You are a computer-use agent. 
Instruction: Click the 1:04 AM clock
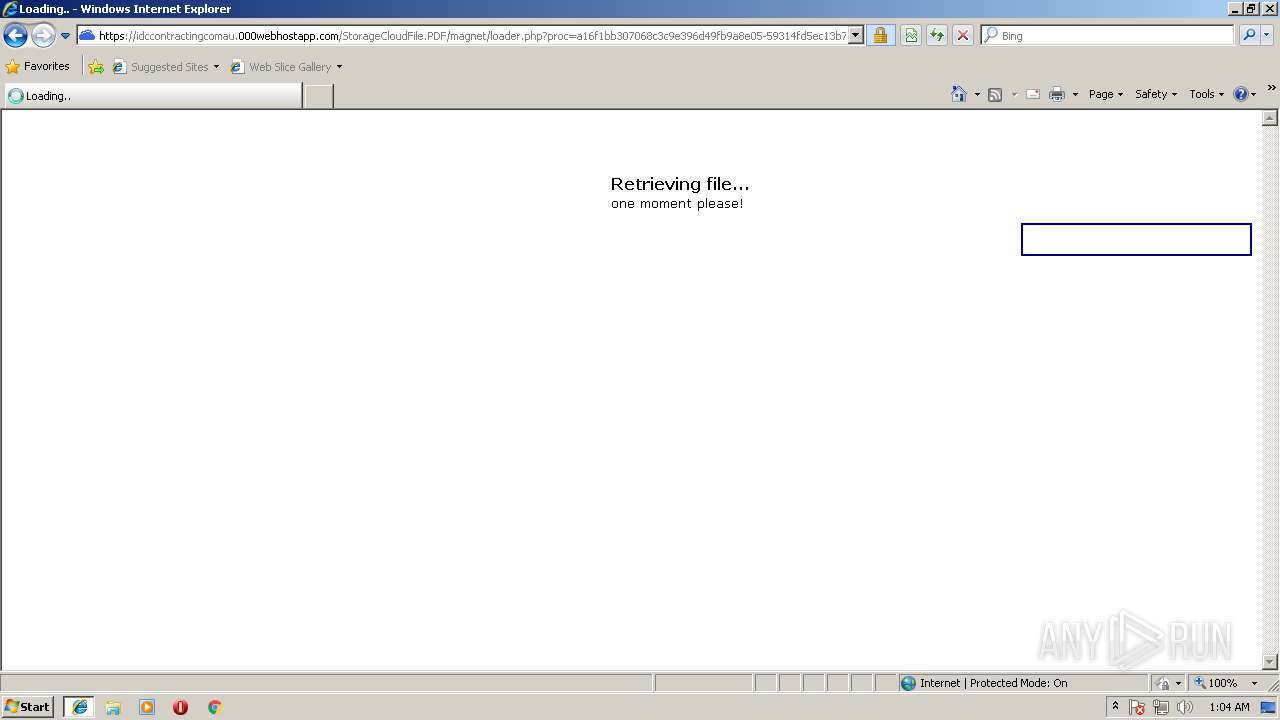(1229, 707)
